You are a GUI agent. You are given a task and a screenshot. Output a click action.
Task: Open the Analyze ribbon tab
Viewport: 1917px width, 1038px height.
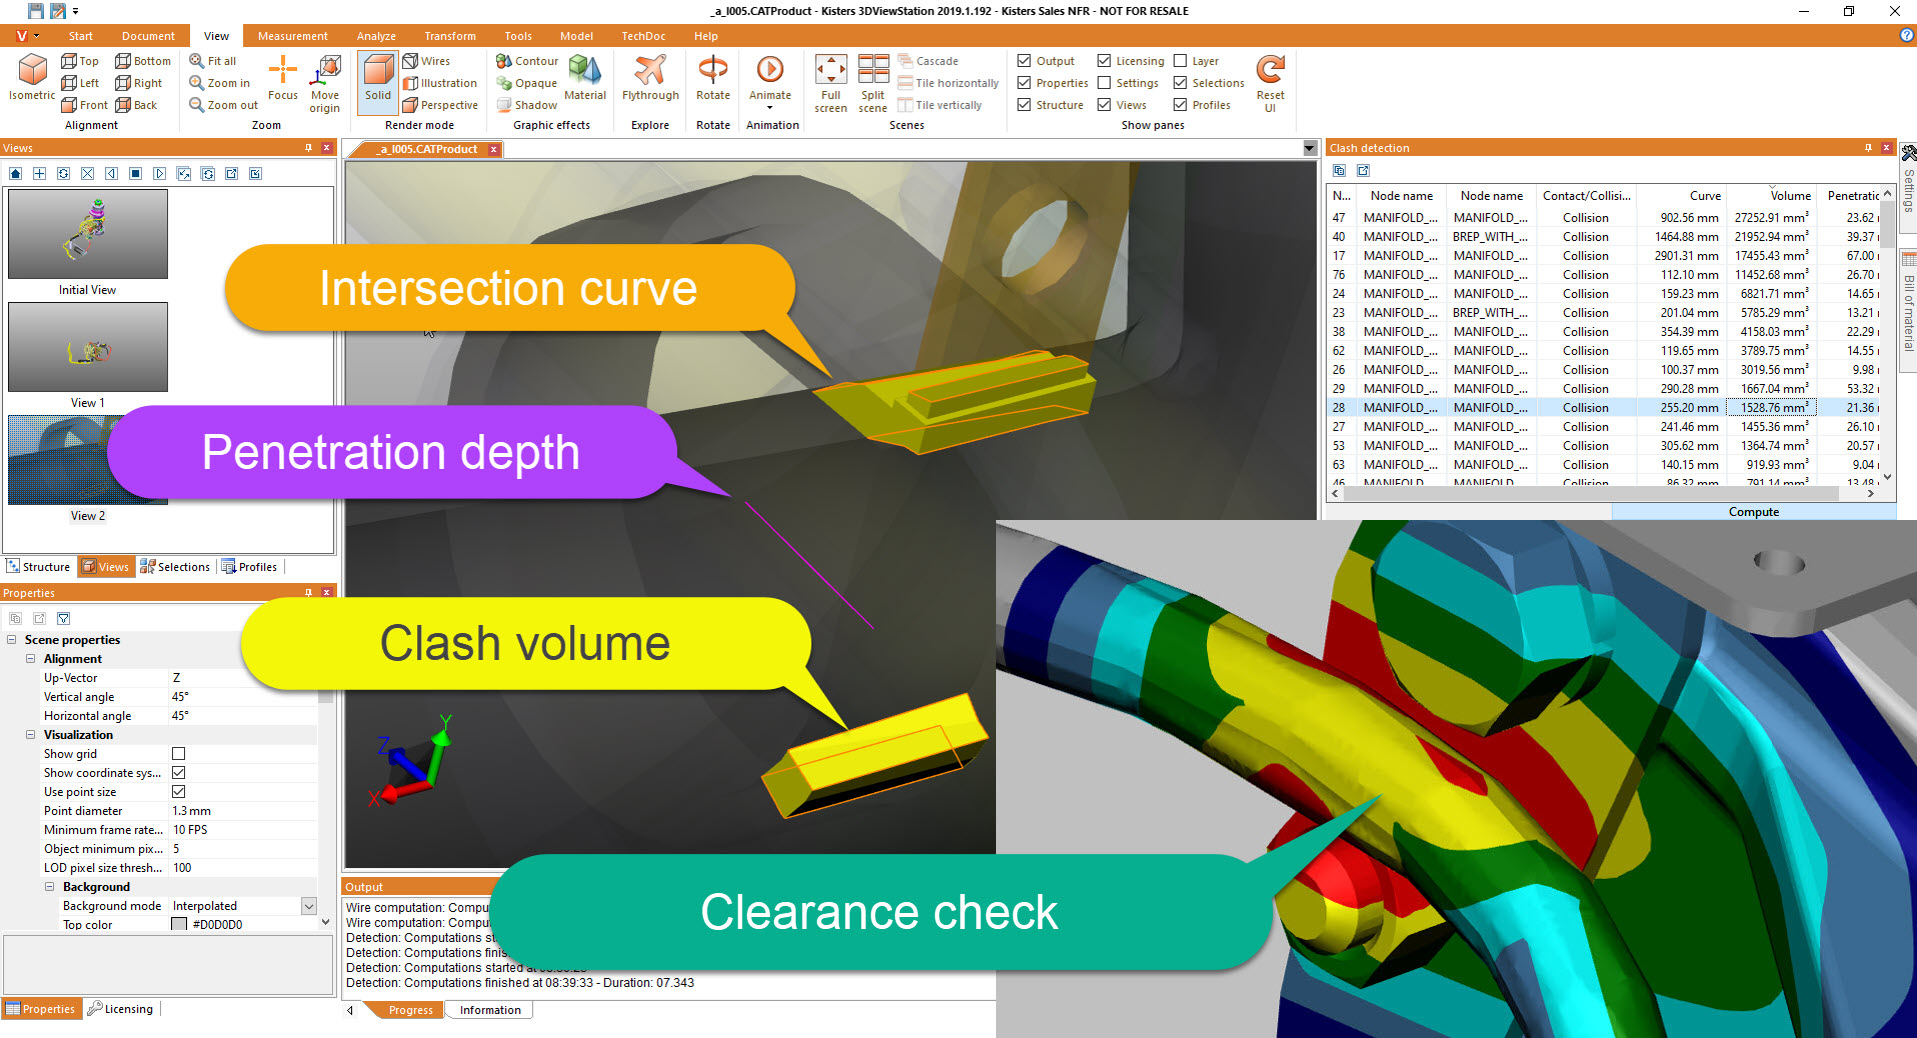pyautogui.click(x=376, y=36)
